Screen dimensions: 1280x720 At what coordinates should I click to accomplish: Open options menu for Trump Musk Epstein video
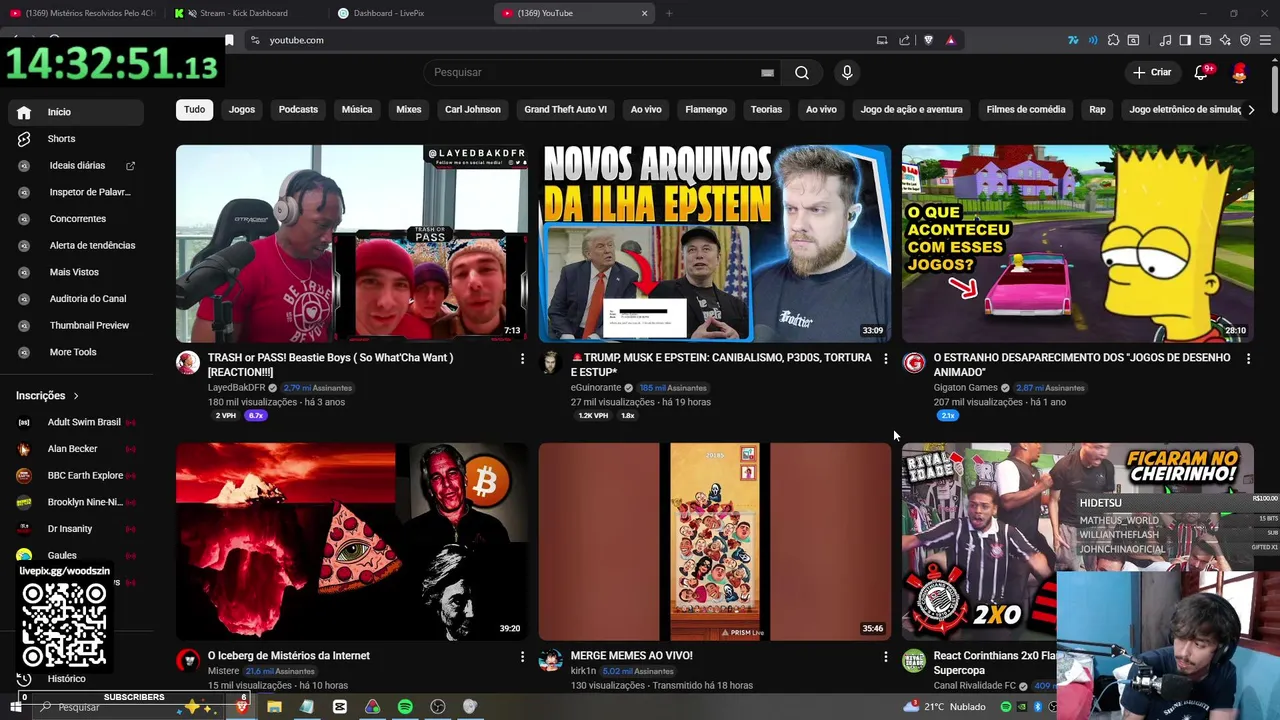pyautogui.click(x=885, y=358)
